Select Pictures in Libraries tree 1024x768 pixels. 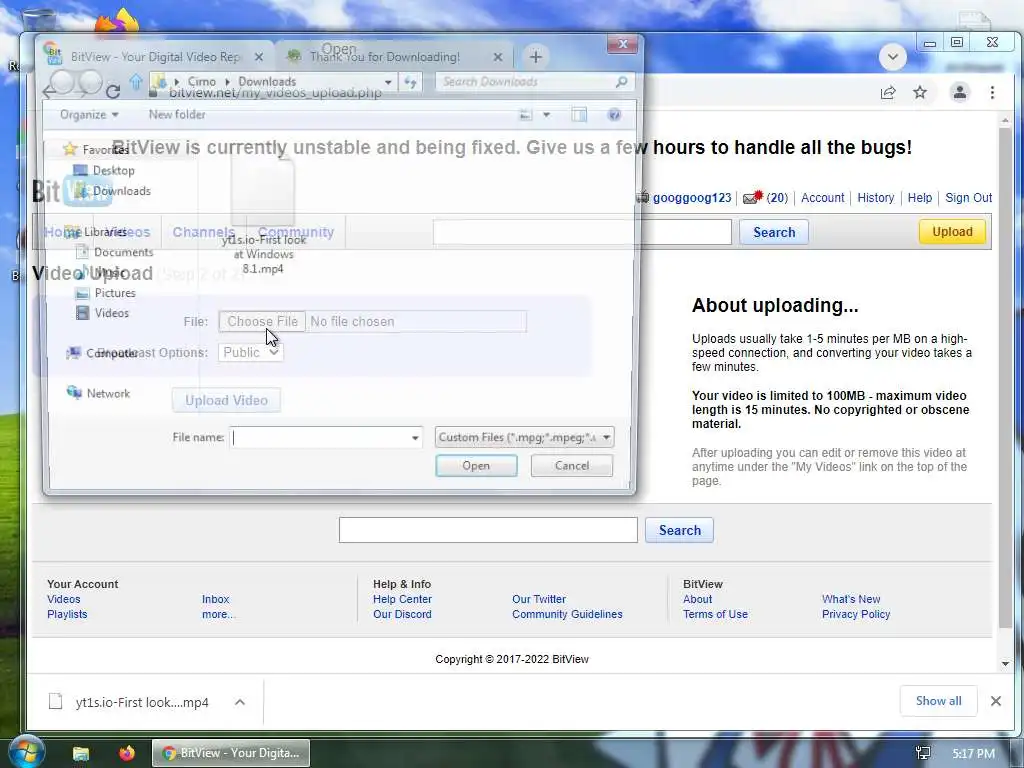[114, 293]
